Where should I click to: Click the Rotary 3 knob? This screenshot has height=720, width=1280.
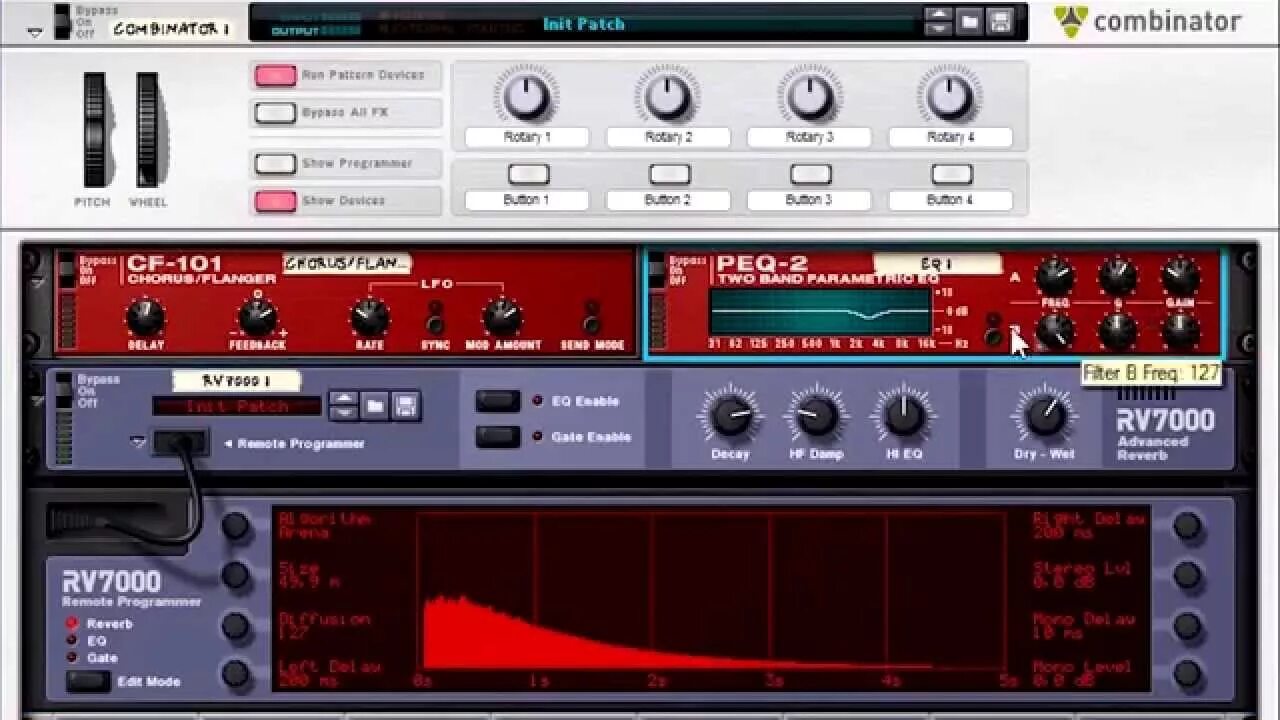[x=809, y=97]
